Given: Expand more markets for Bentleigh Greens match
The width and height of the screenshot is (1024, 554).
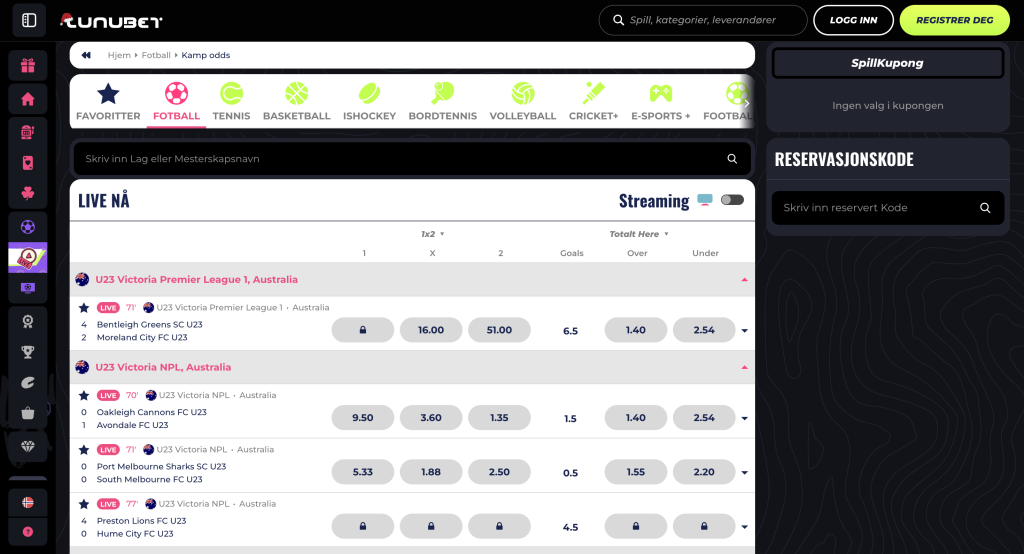Looking at the screenshot, I should (x=744, y=331).
